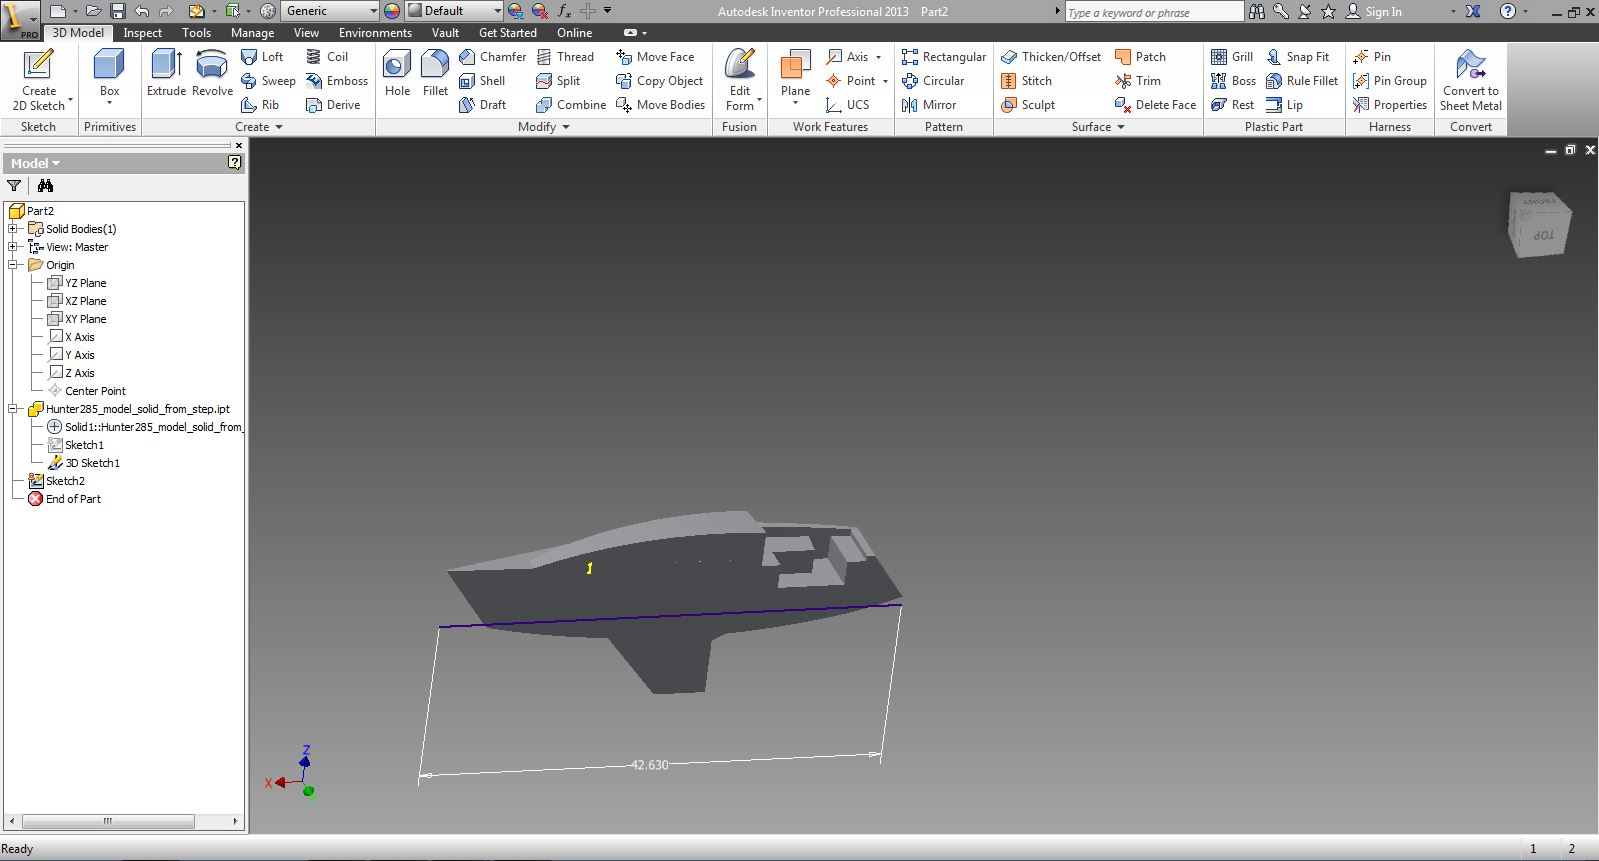Viewport: 1599px width, 861px height.
Task: Select Sketch2 in the browser
Action: pos(57,481)
